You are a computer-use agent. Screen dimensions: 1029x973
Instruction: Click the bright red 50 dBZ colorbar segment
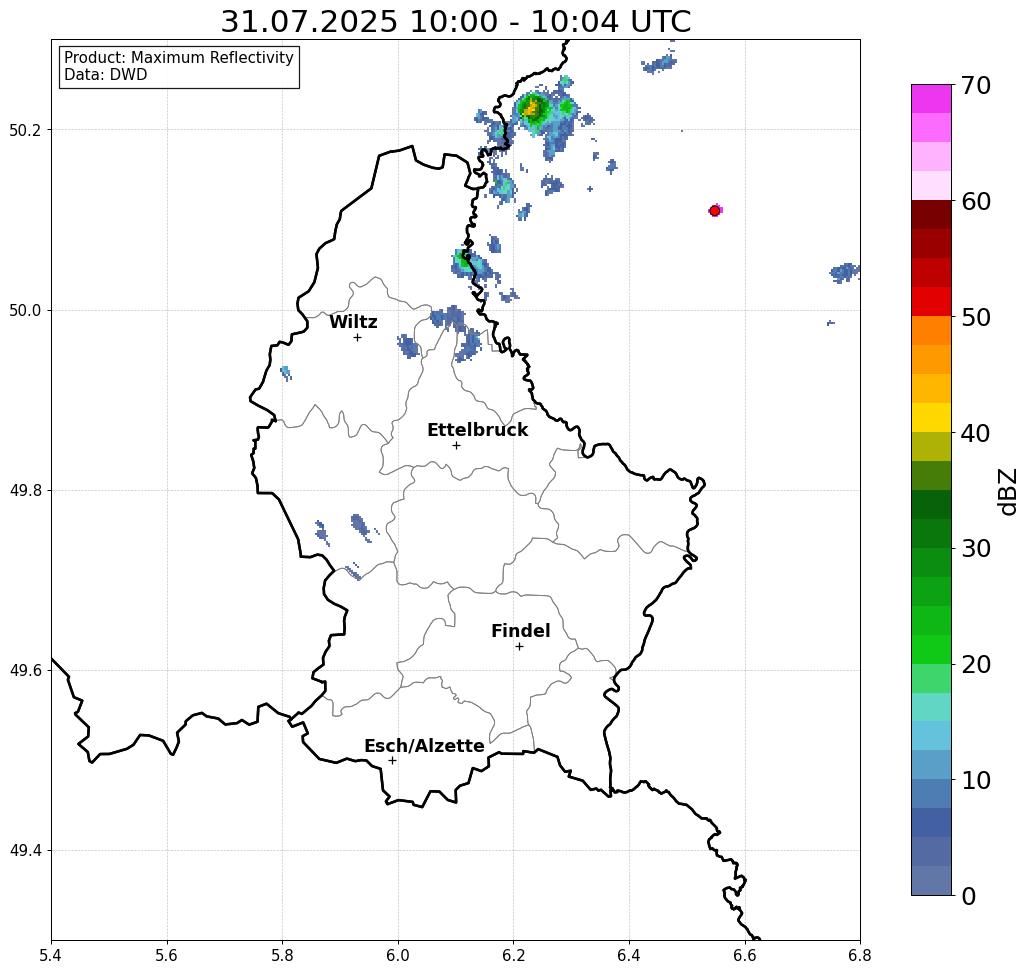point(931,302)
